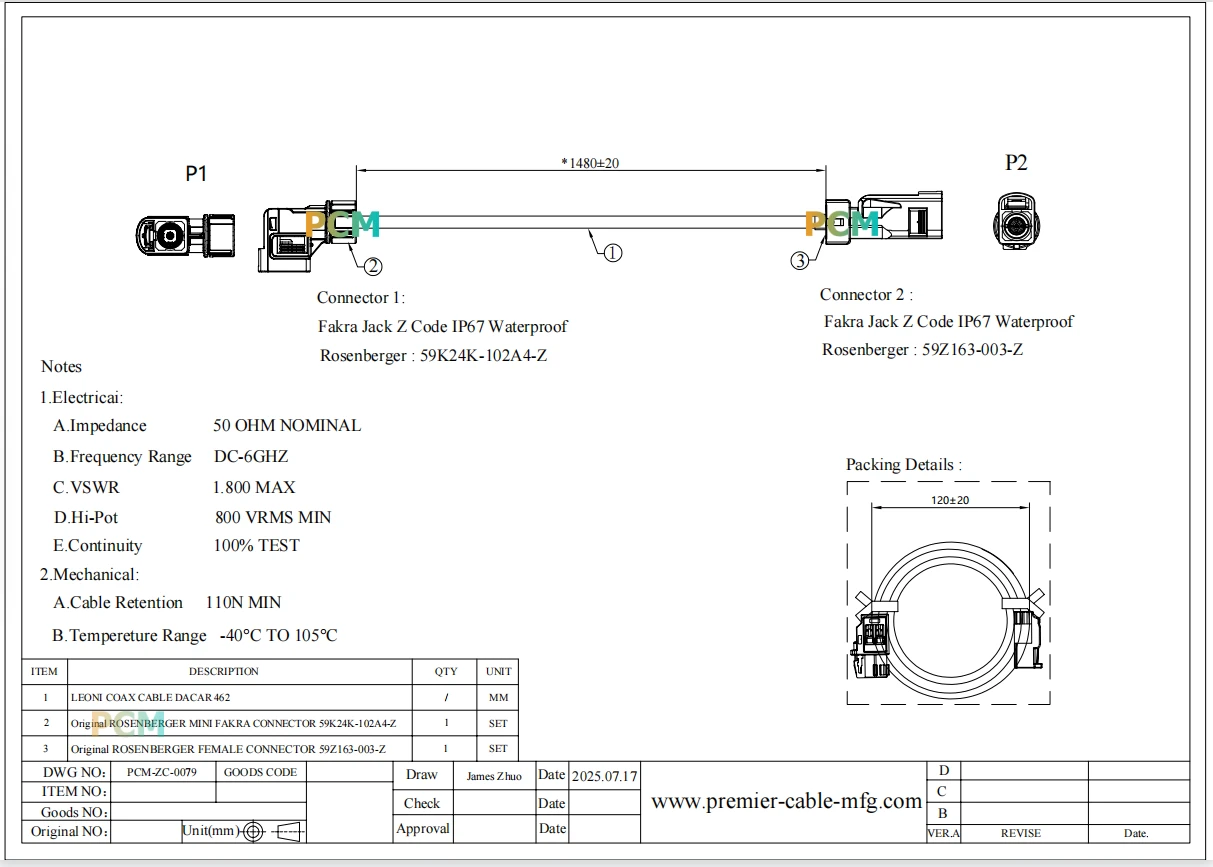The width and height of the screenshot is (1213, 867).
Task: Select balloon callout number 1 on cable
Action: [x=613, y=253]
